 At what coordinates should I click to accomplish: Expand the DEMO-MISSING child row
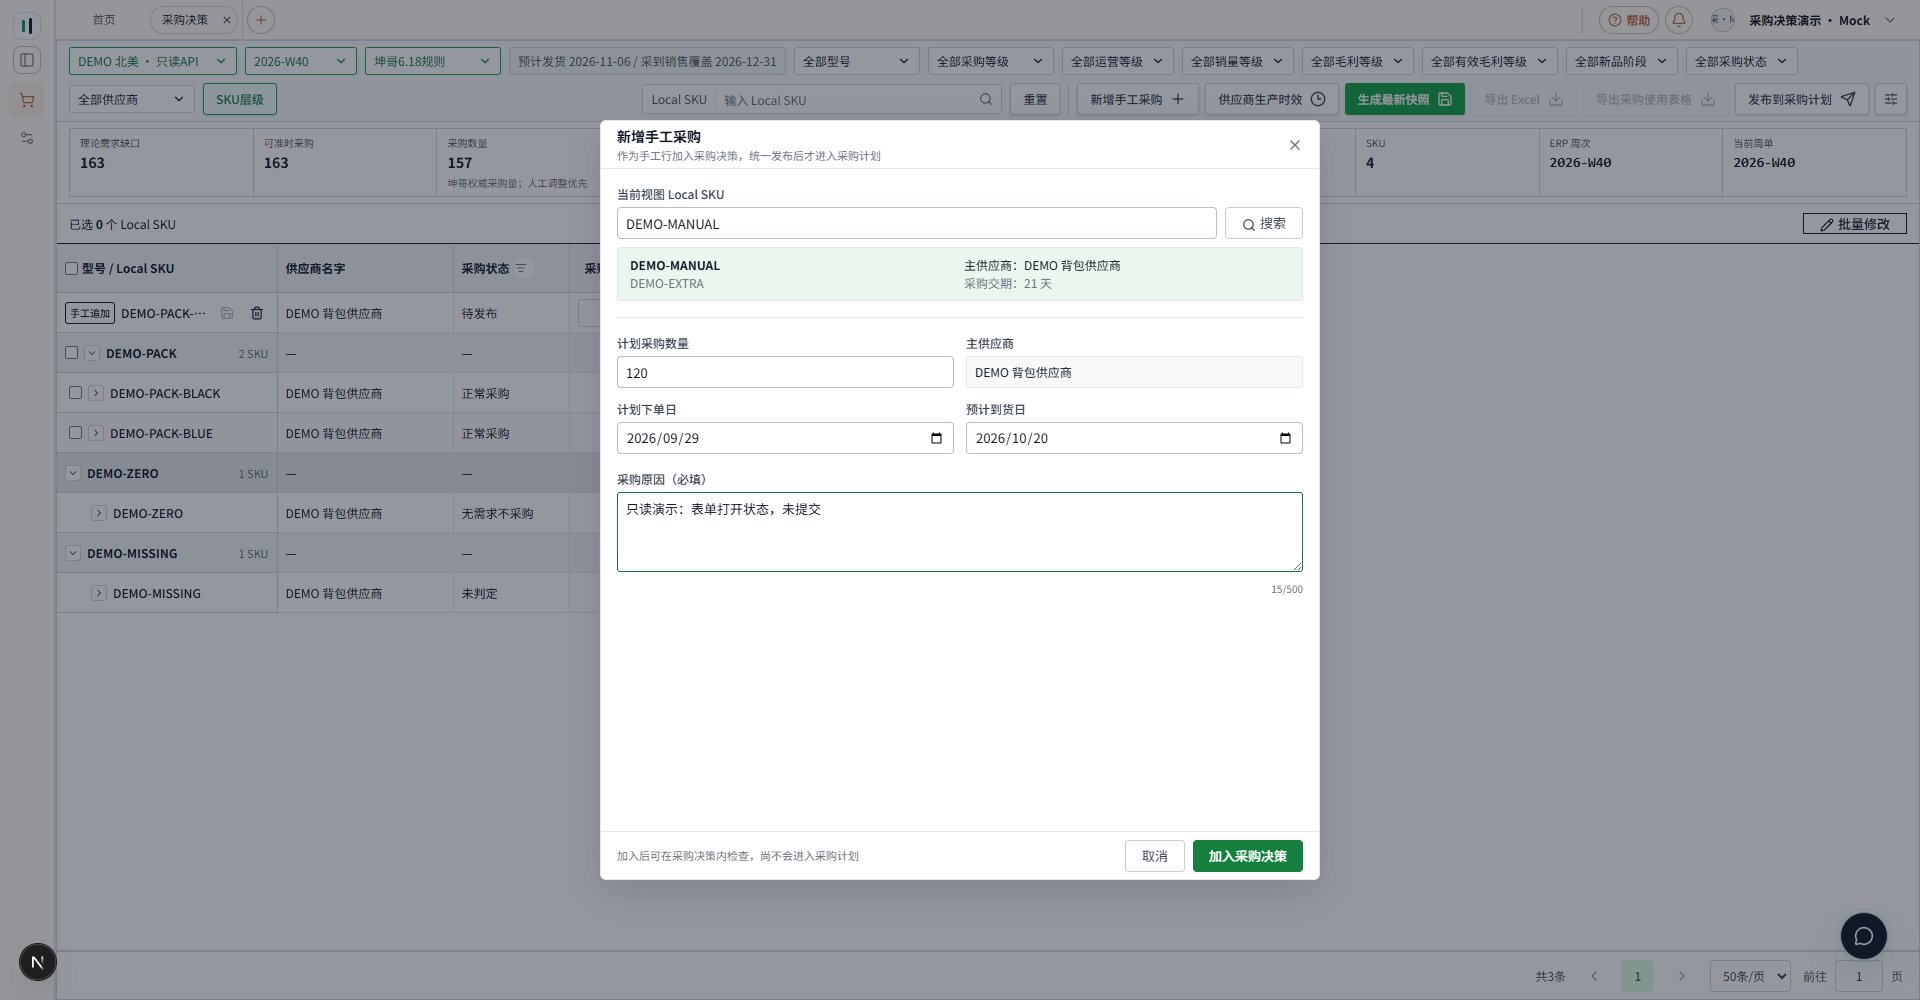click(99, 593)
